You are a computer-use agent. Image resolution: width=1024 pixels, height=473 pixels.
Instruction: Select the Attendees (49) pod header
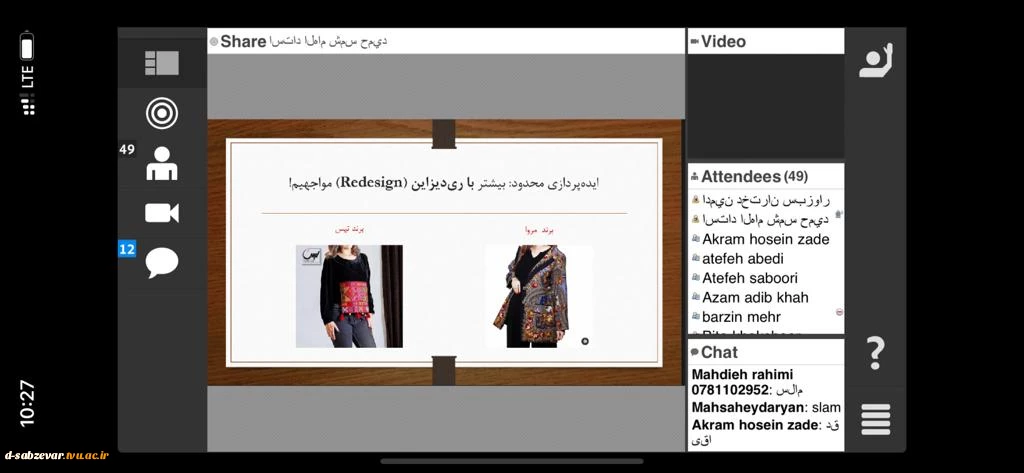coord(765,176)
